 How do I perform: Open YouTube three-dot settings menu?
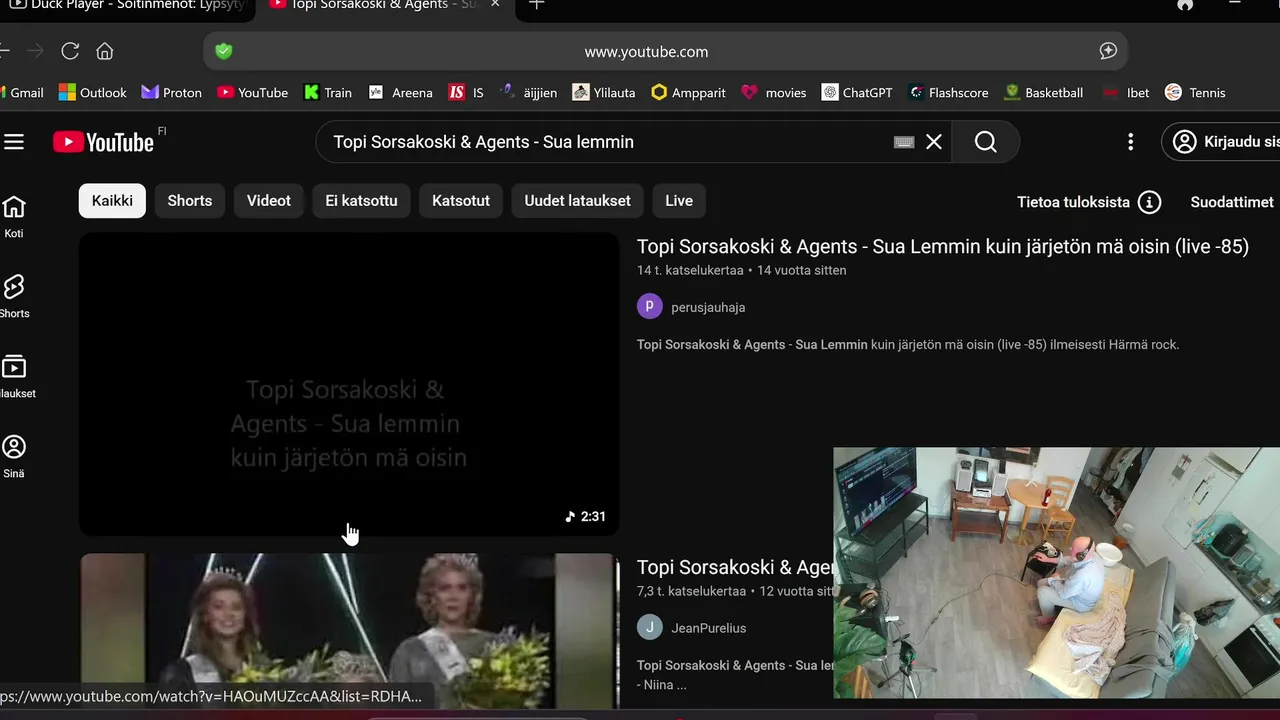pyautogui.click(x=1131, y=142)
